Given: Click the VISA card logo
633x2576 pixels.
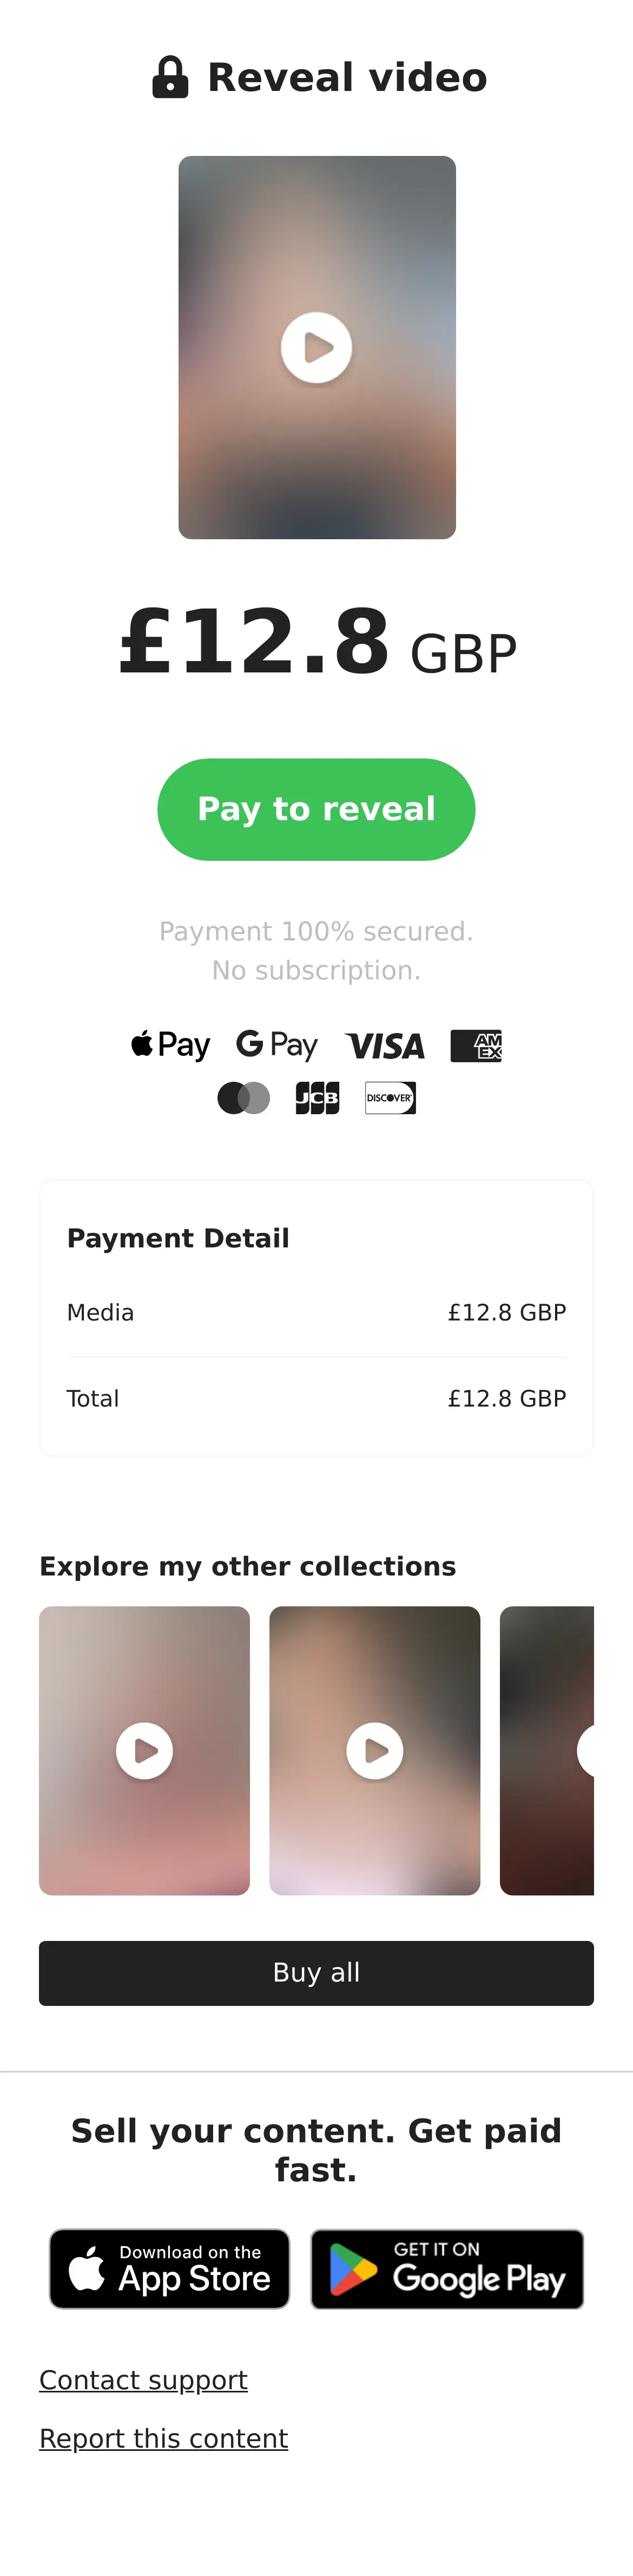Looking at the screenshot, I should (x=385, y=1046).
